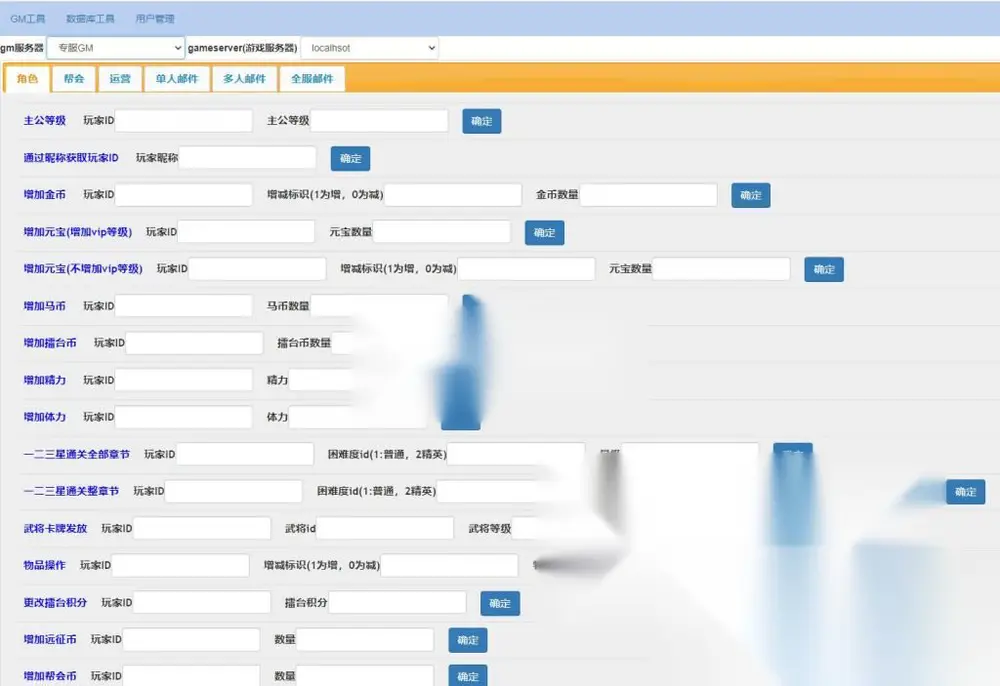This screenshot has width=1000, height=686.
Task: Expand the gameserver dropdown showing localhsot
Action: click(370, 48)
